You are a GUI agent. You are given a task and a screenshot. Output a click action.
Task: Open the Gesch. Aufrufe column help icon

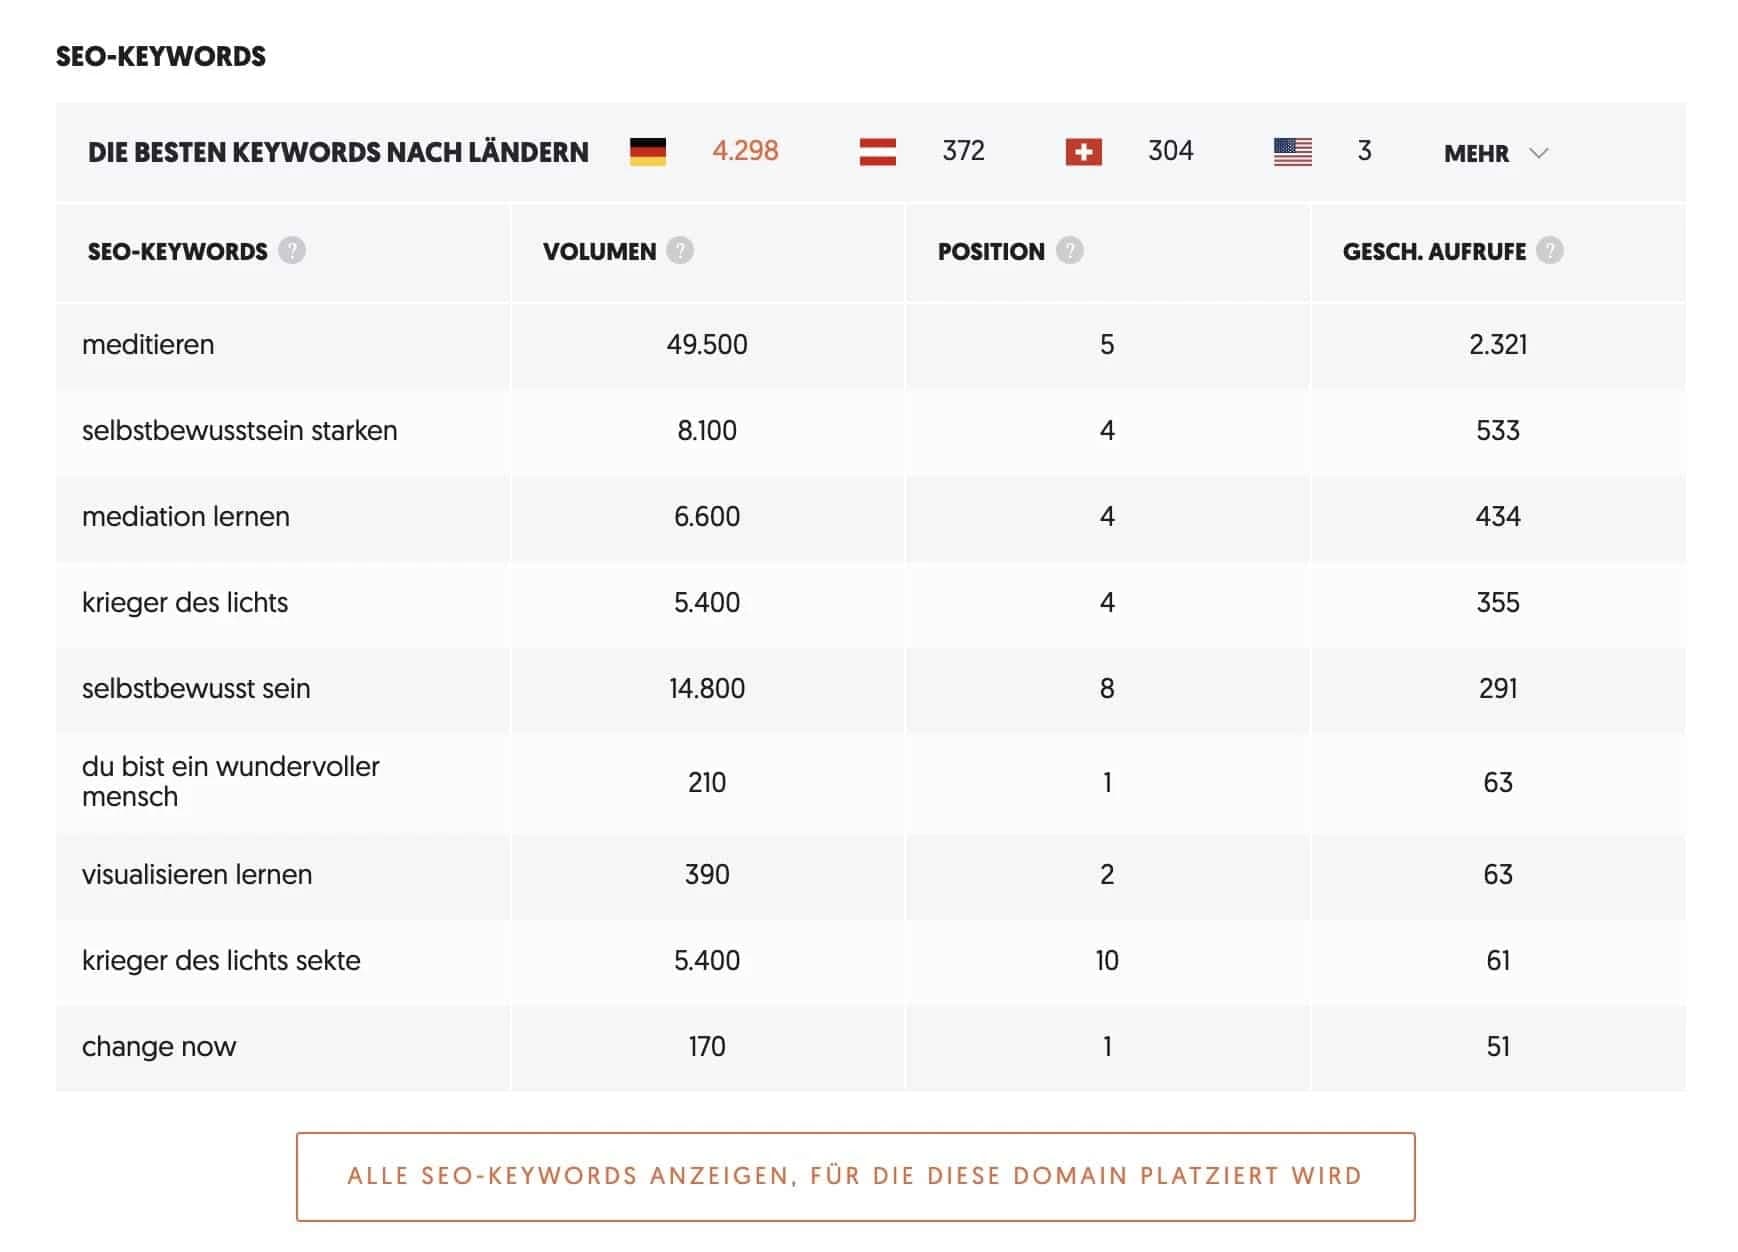point(1551,251)
